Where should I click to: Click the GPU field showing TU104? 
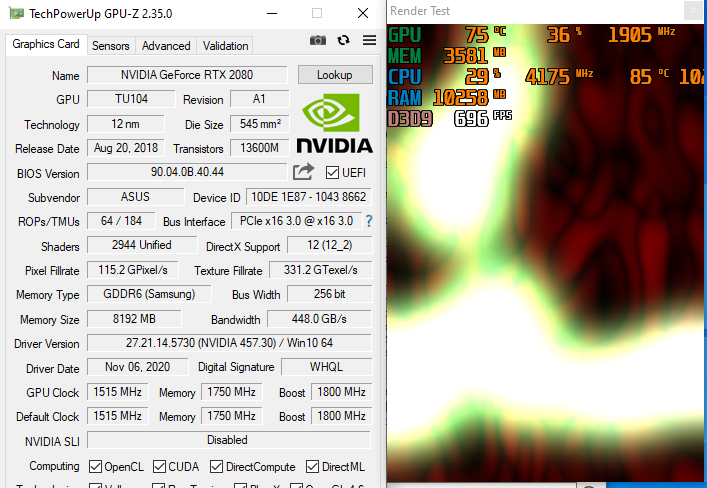(131, 99)
